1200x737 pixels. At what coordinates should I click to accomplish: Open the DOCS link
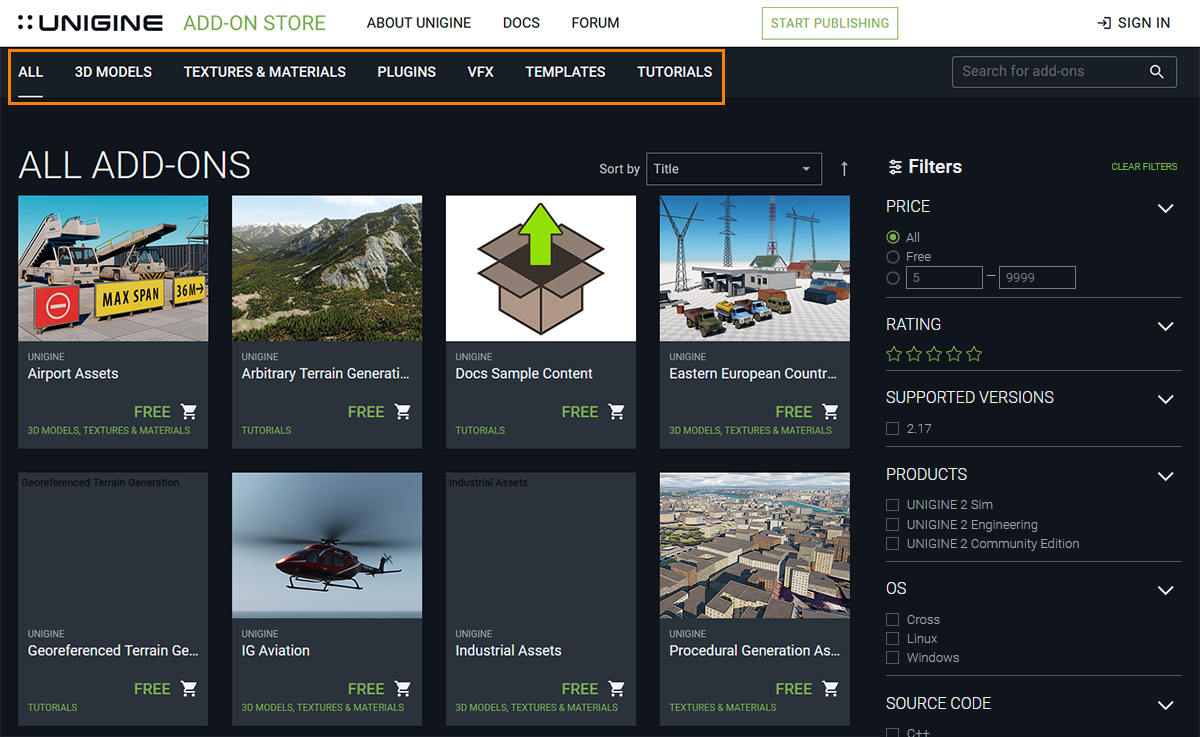(x=521, y=23)
